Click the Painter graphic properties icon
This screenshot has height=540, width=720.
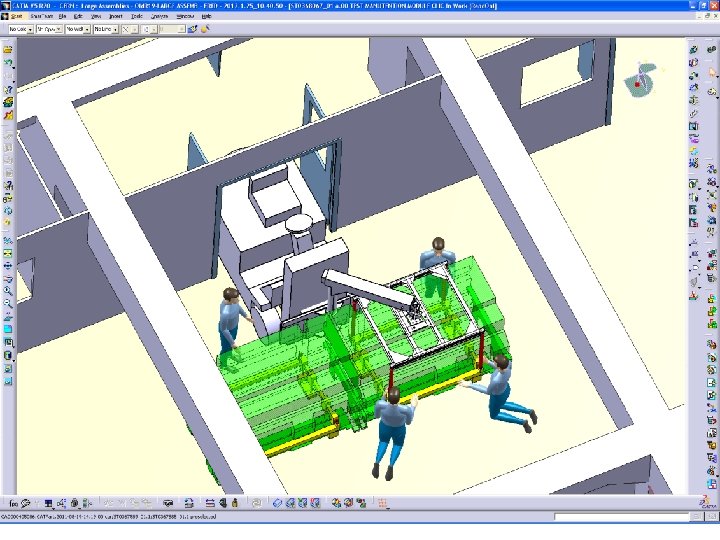[x=192, y=29]
